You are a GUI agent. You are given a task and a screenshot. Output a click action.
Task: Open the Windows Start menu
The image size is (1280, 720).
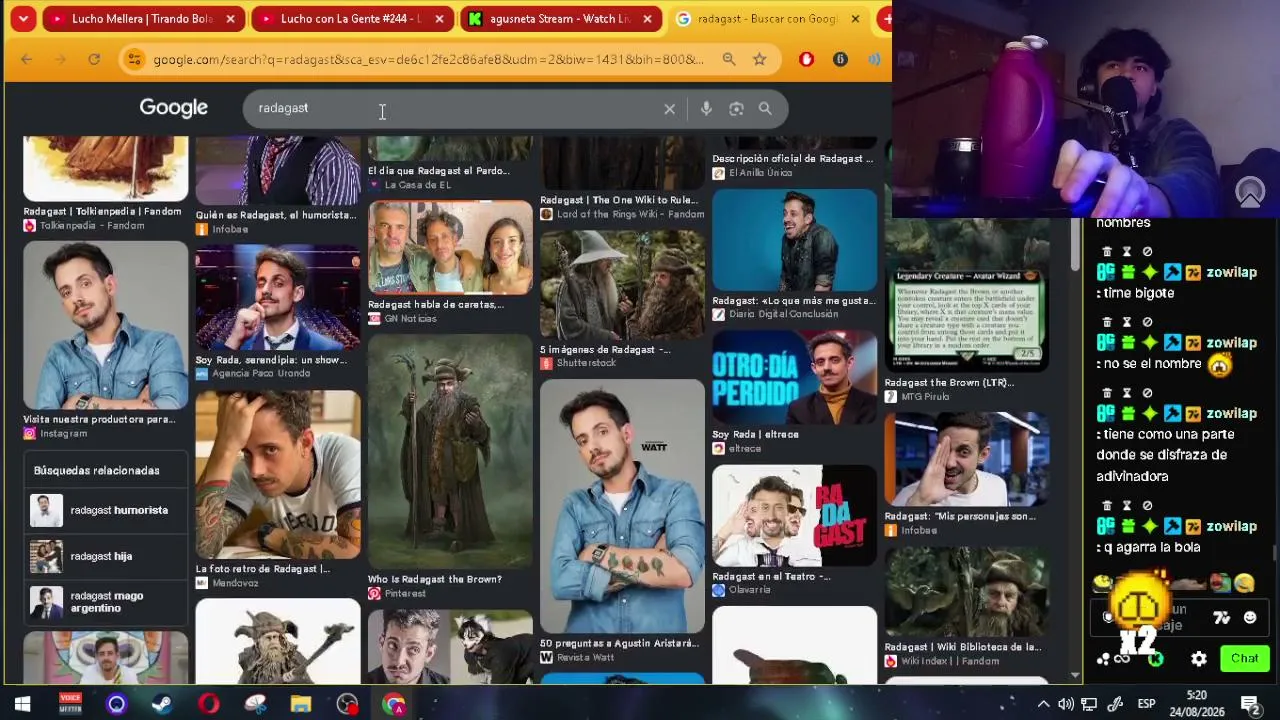22,704
